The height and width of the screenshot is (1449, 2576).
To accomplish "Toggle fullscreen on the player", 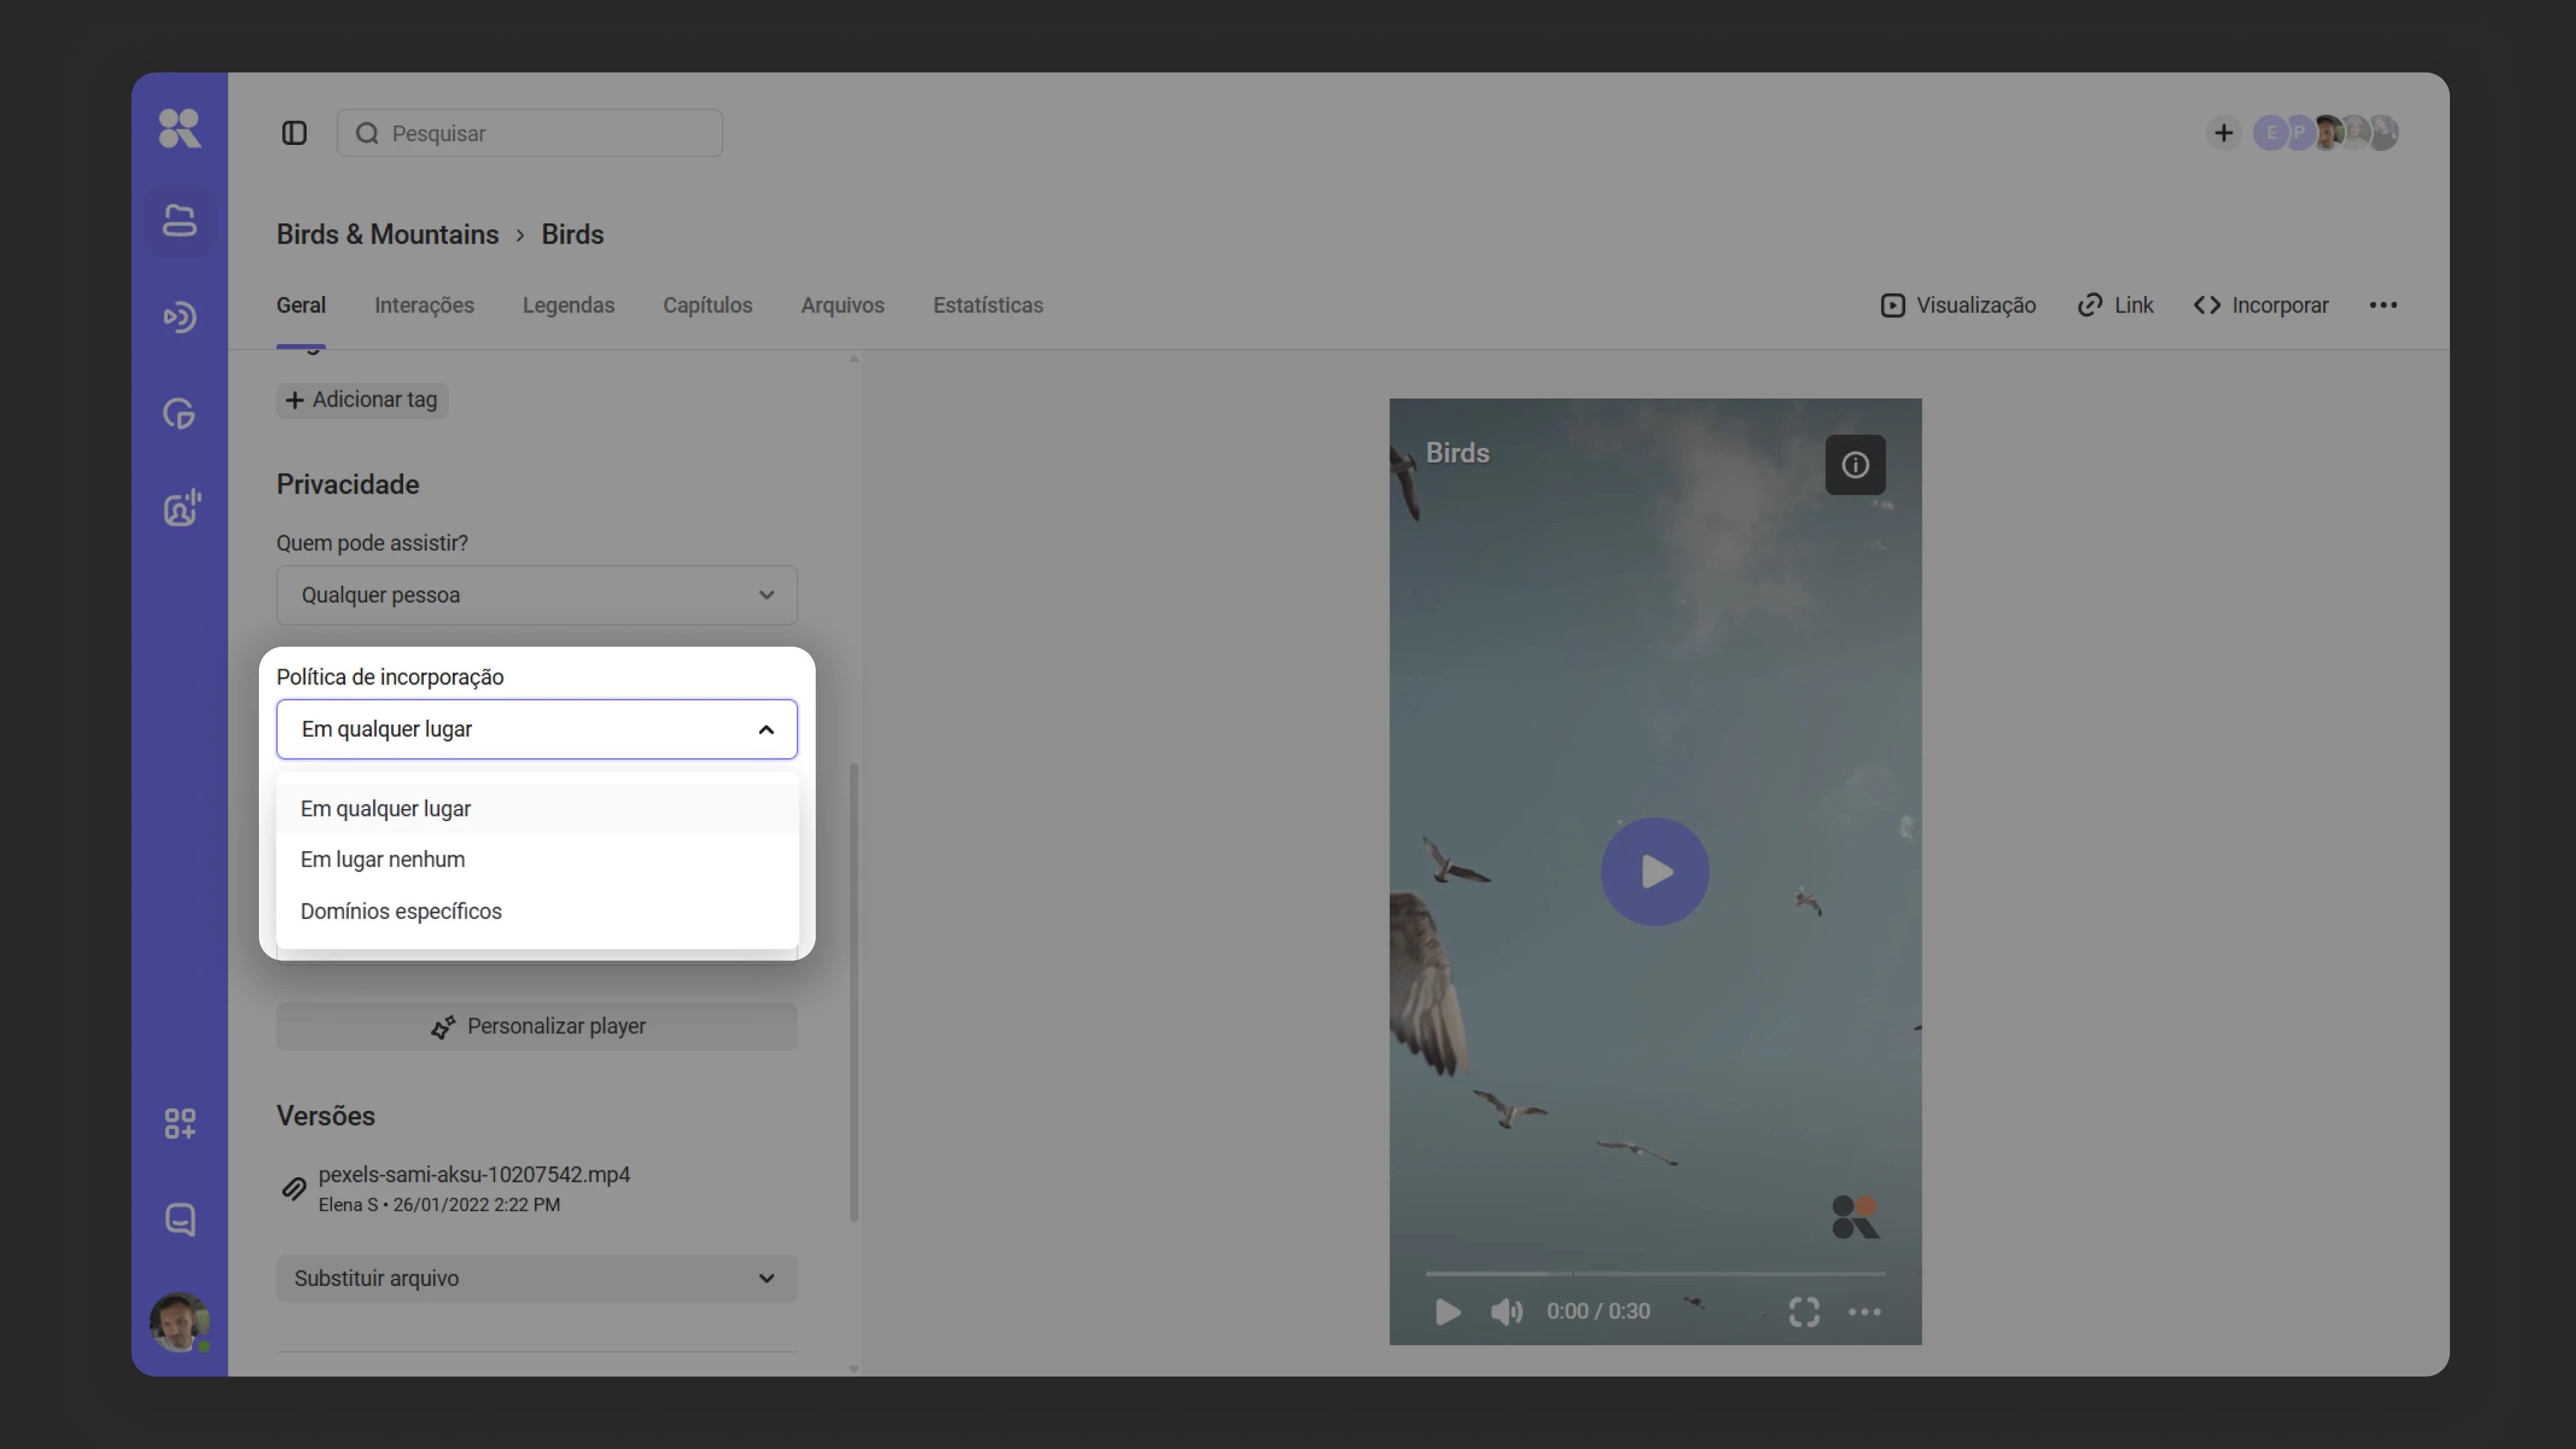I will tap(1804, 1311).
